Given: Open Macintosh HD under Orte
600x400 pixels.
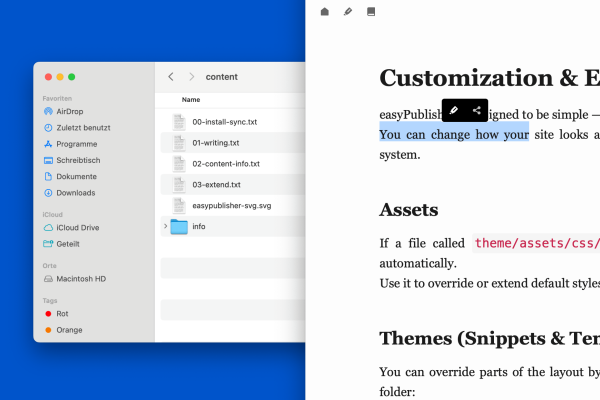Looking at the screenshot, I should (x=80, y=278).
